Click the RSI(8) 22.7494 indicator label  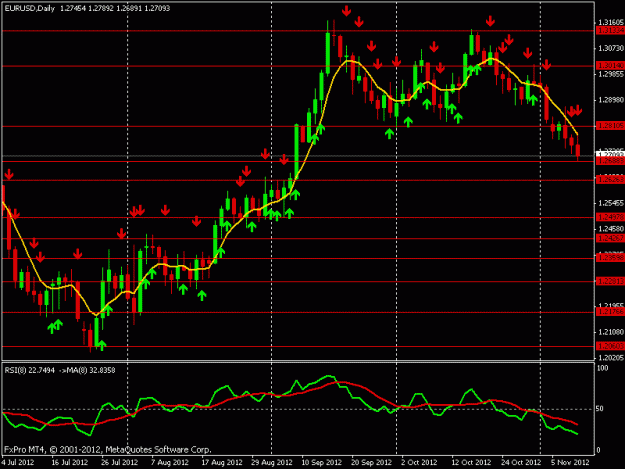click(29, 370)
